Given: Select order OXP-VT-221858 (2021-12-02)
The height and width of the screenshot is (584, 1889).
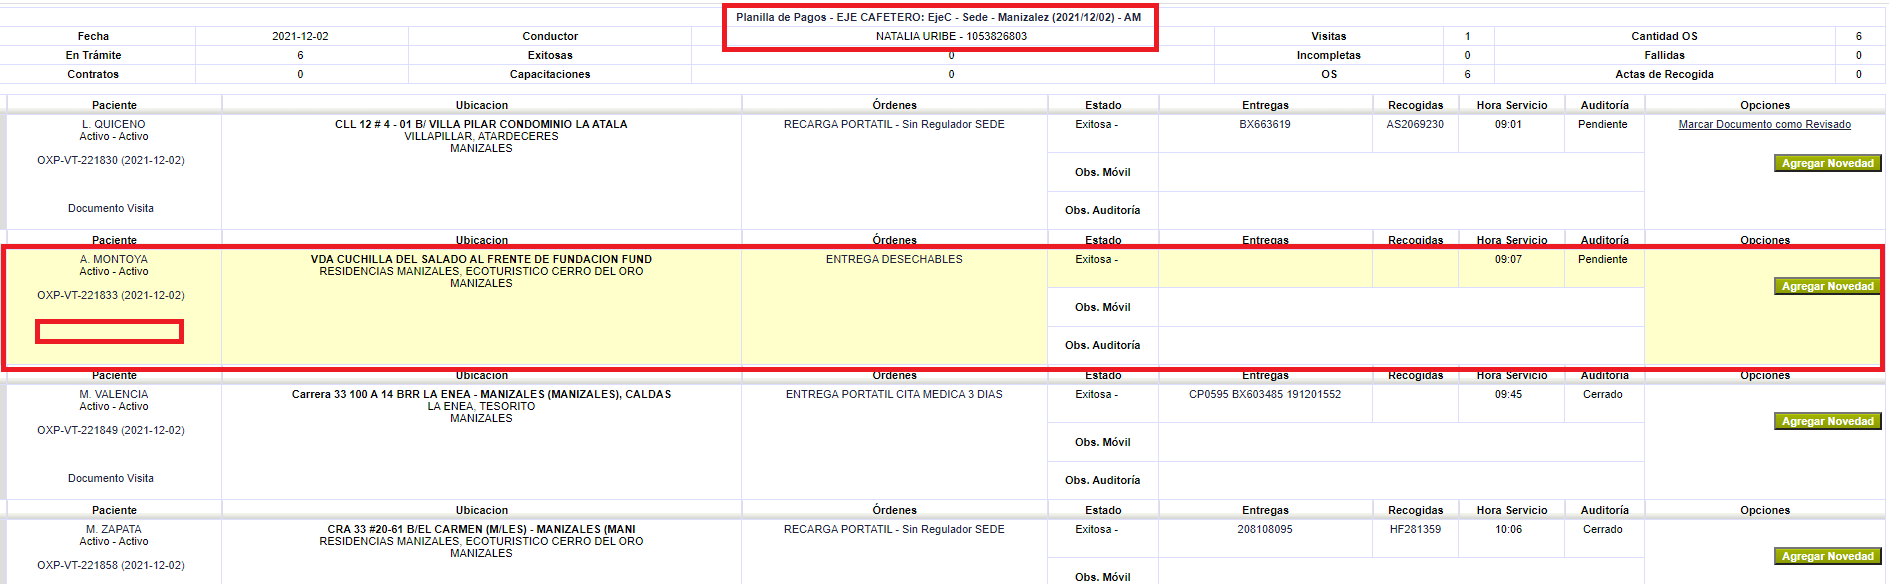Looking at the screenshot, I should (111, 565).
